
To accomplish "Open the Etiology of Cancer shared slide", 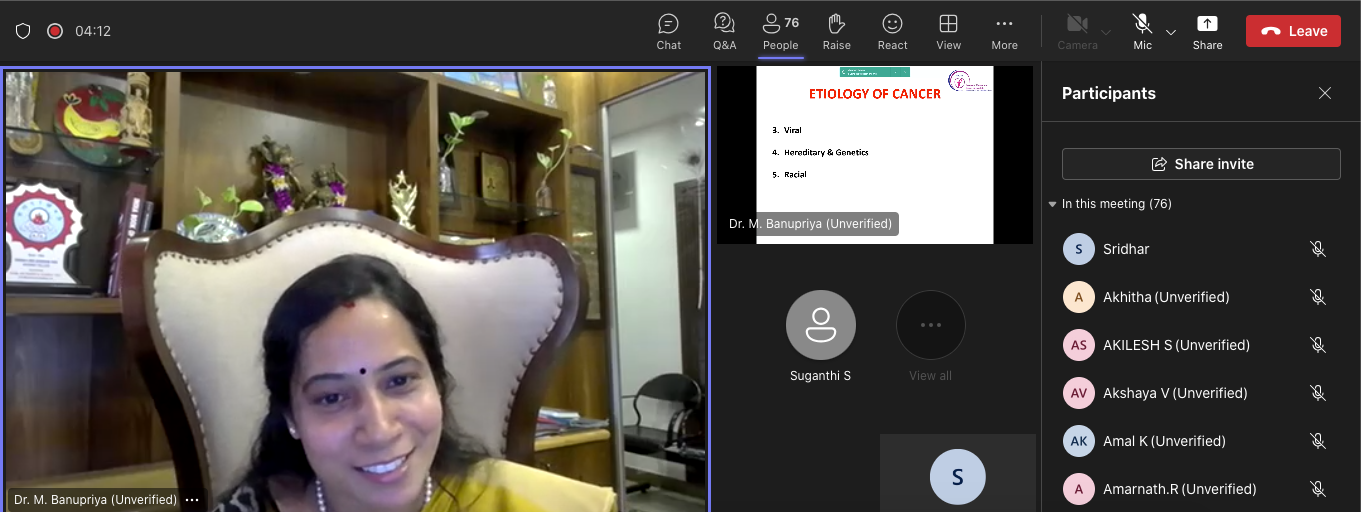I will point(874,154).
